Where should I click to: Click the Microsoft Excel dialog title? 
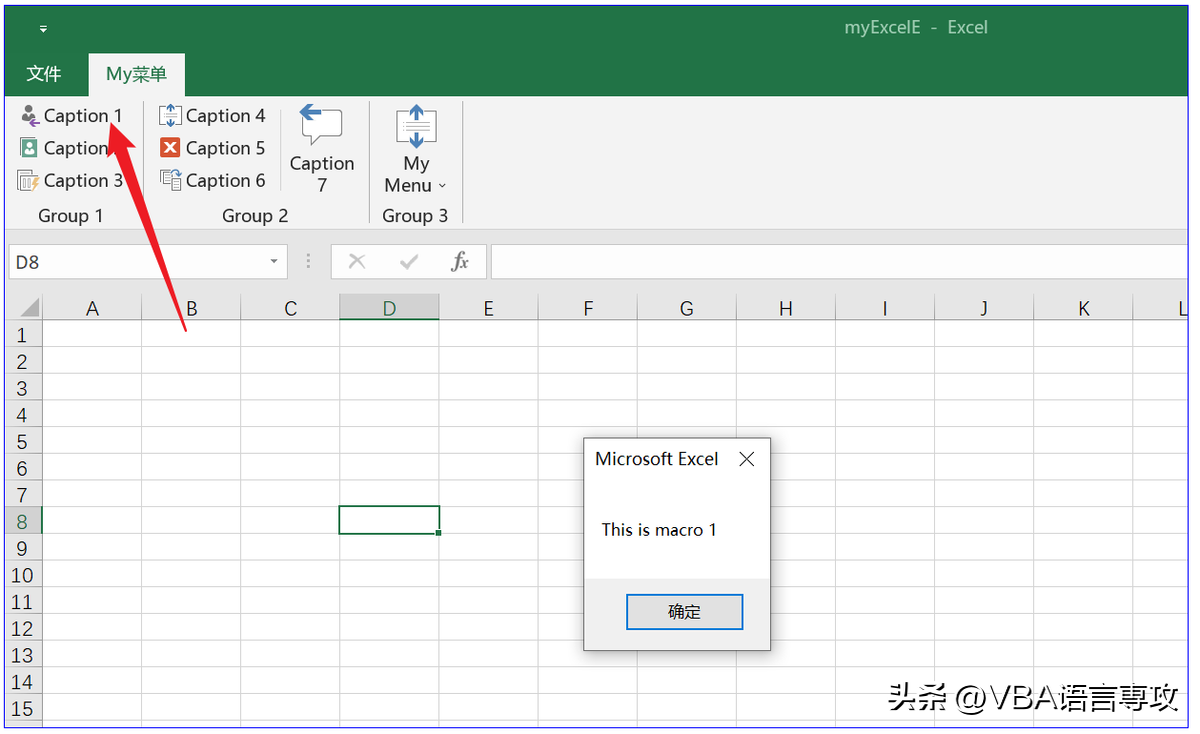pos(657,459)
